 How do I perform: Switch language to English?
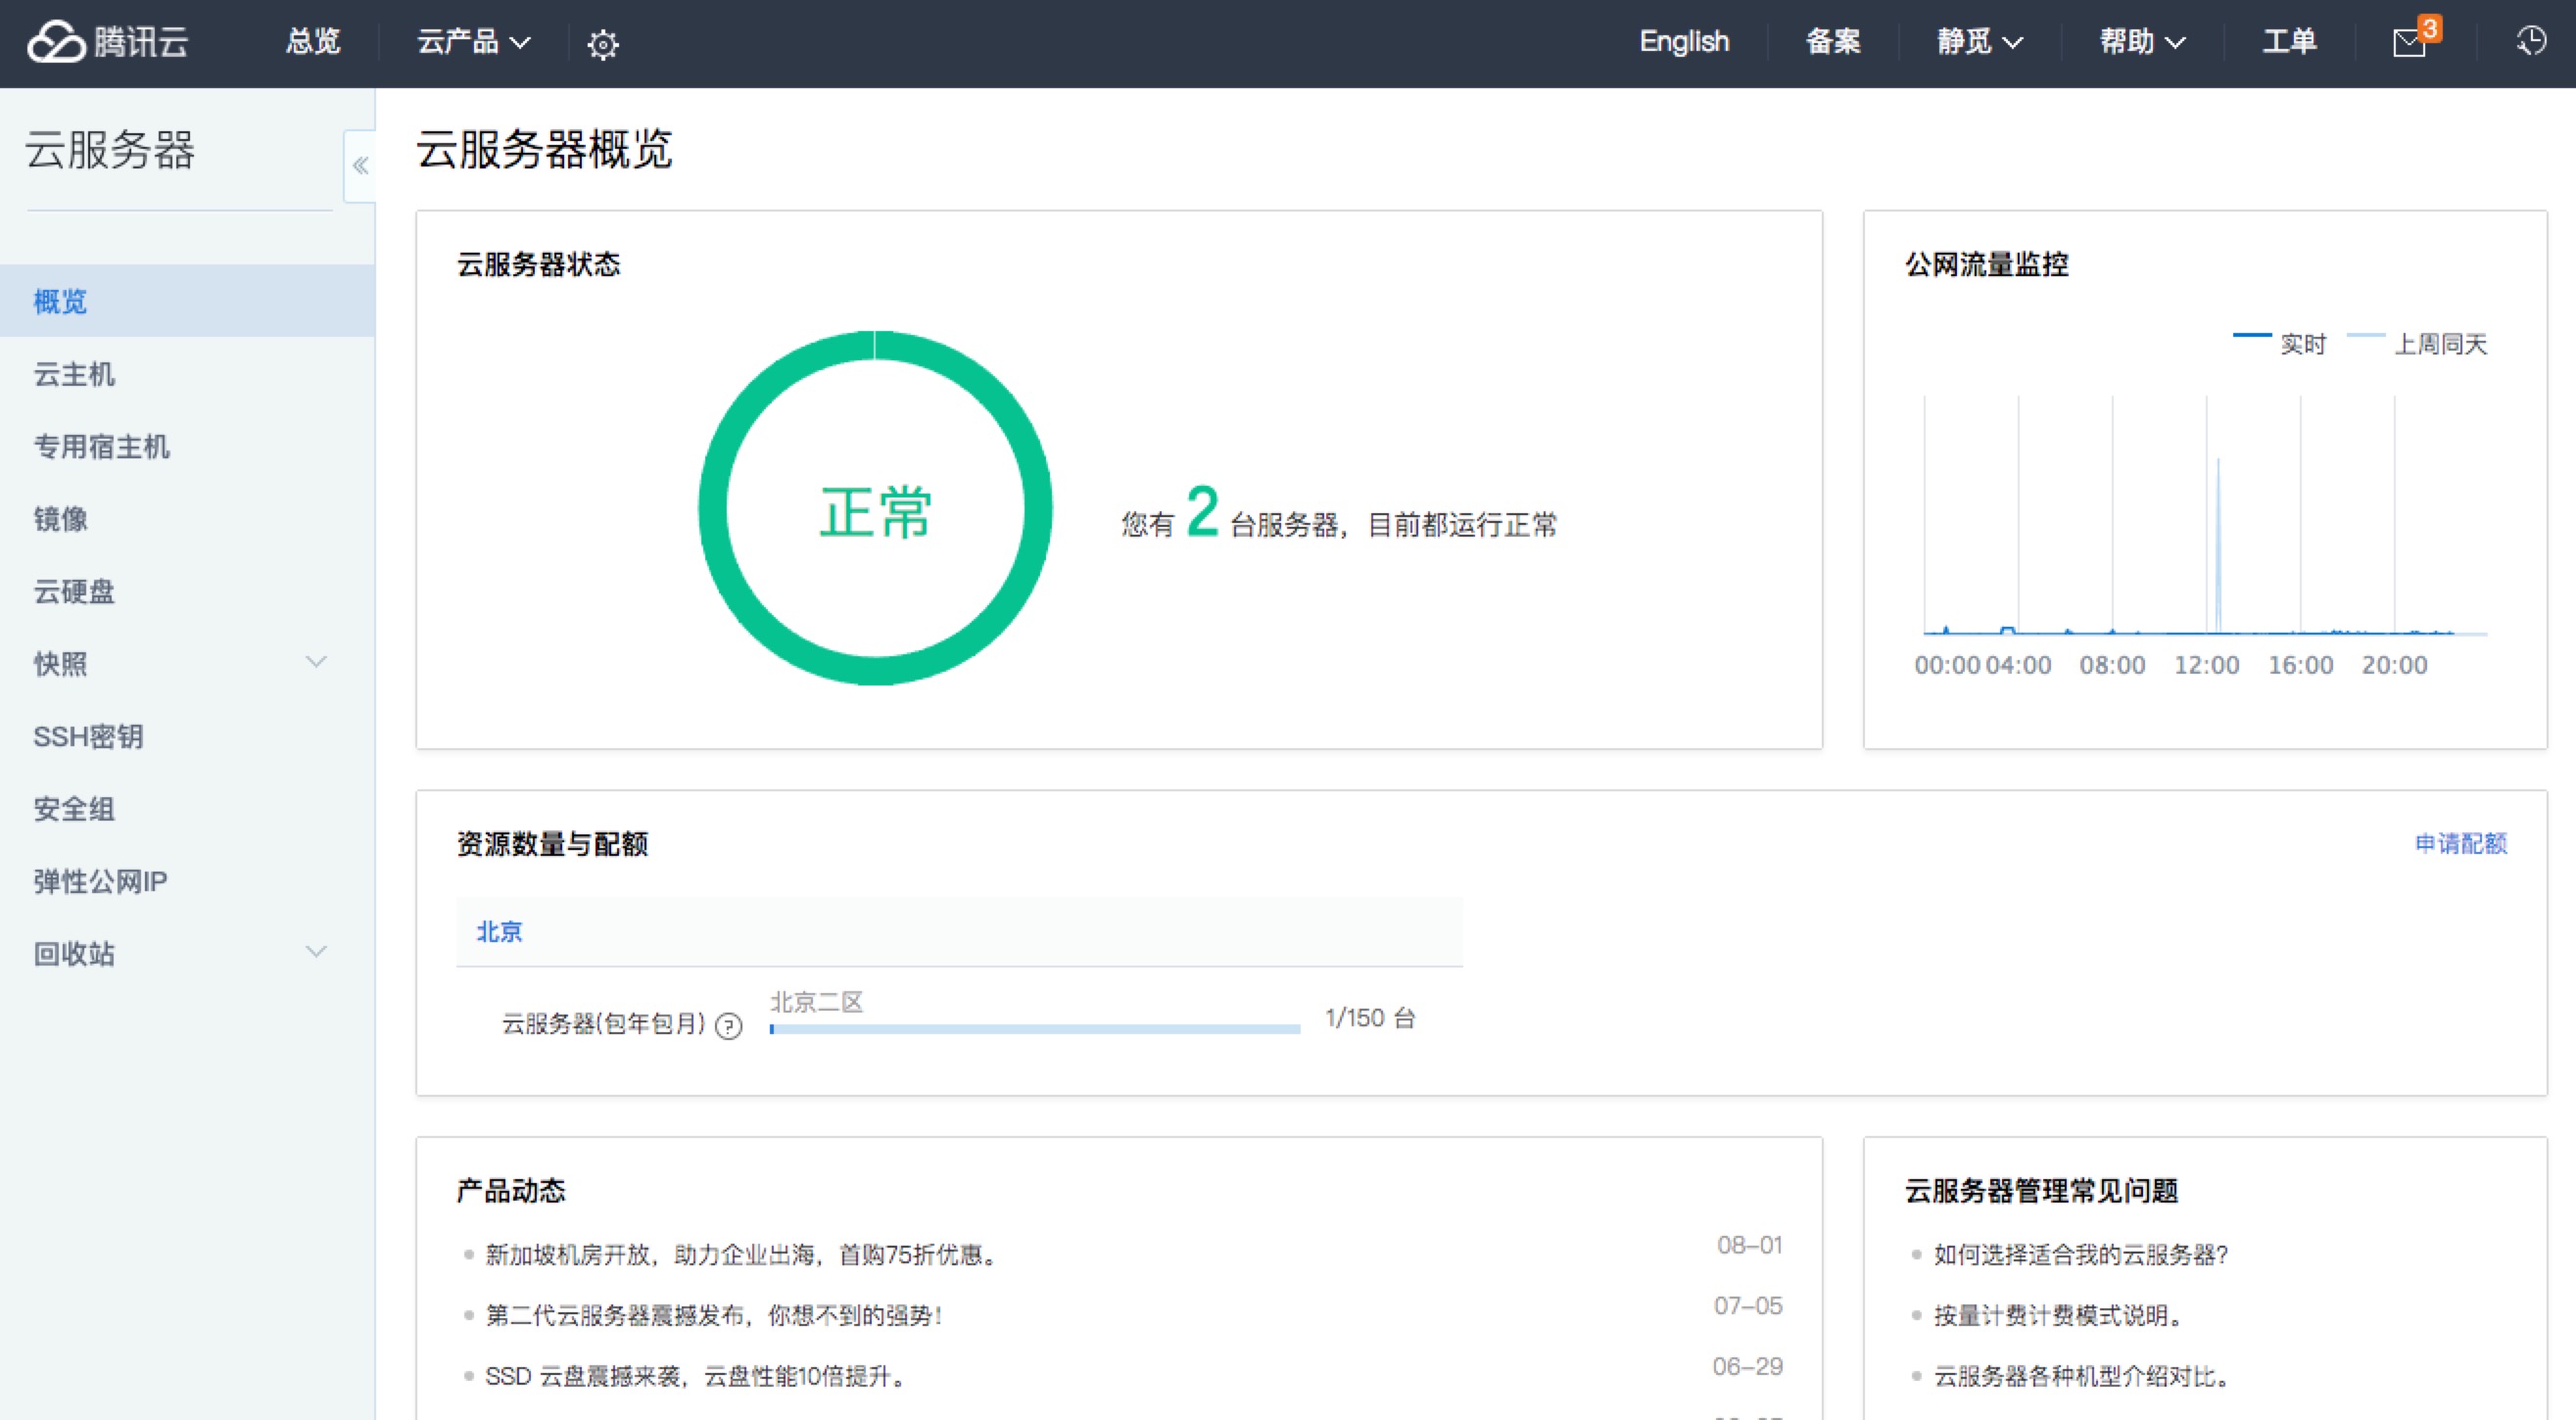1683,42
